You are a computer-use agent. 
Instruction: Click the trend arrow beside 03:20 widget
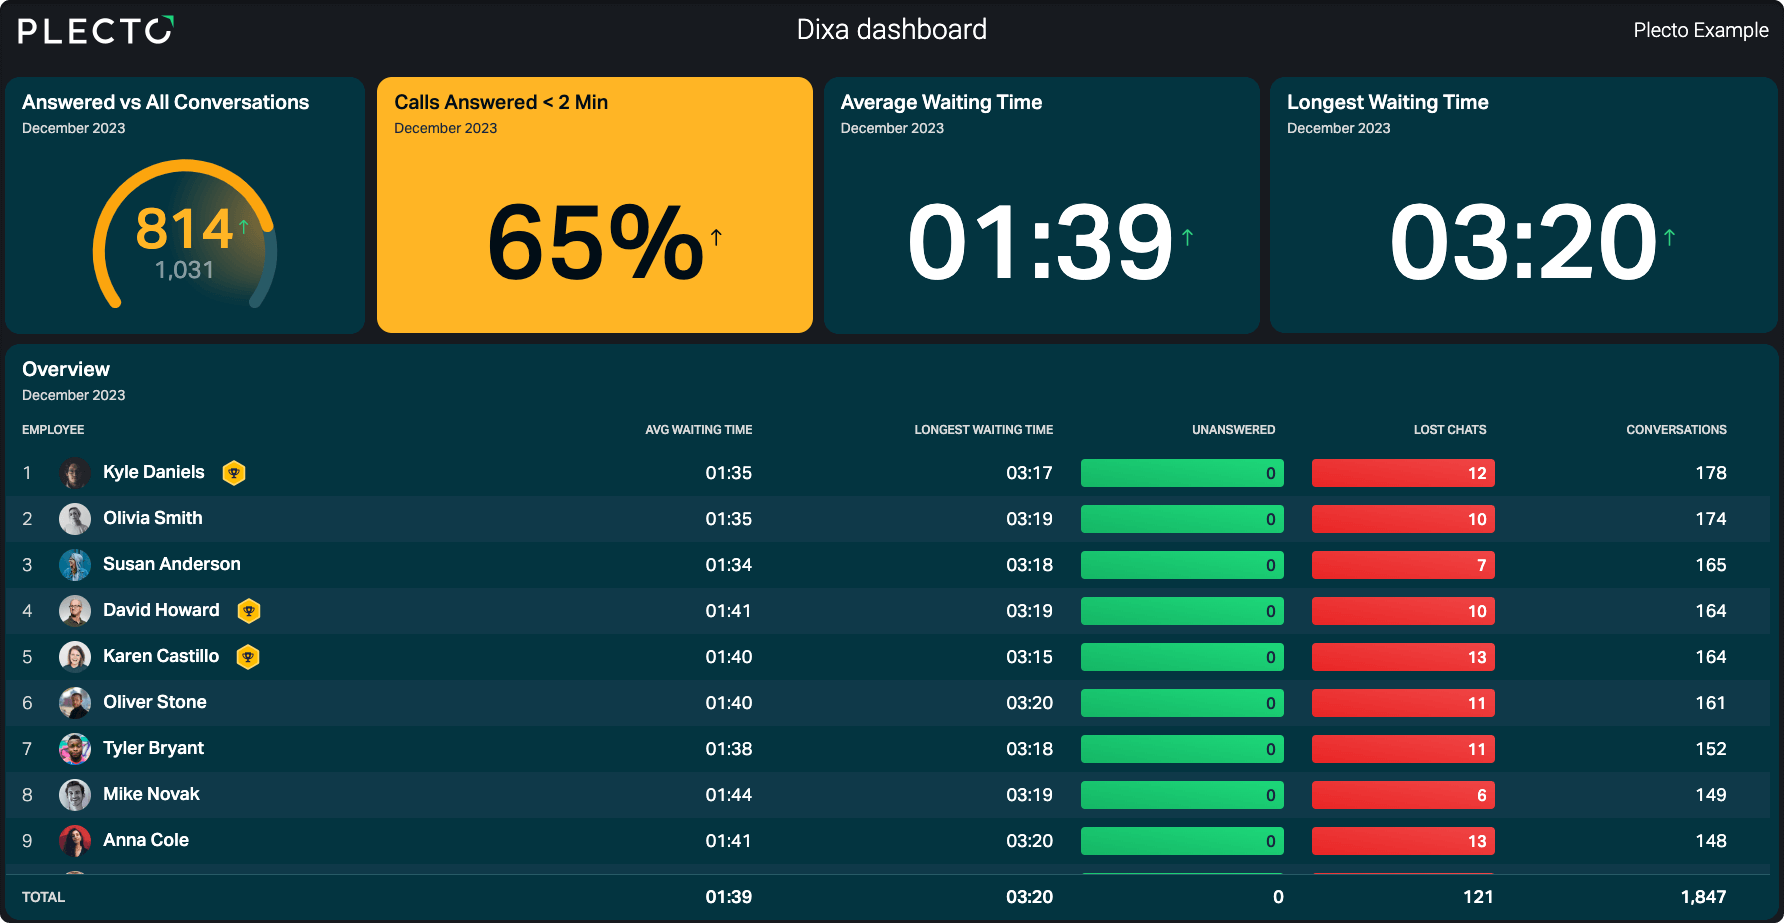pos(1669,237)
